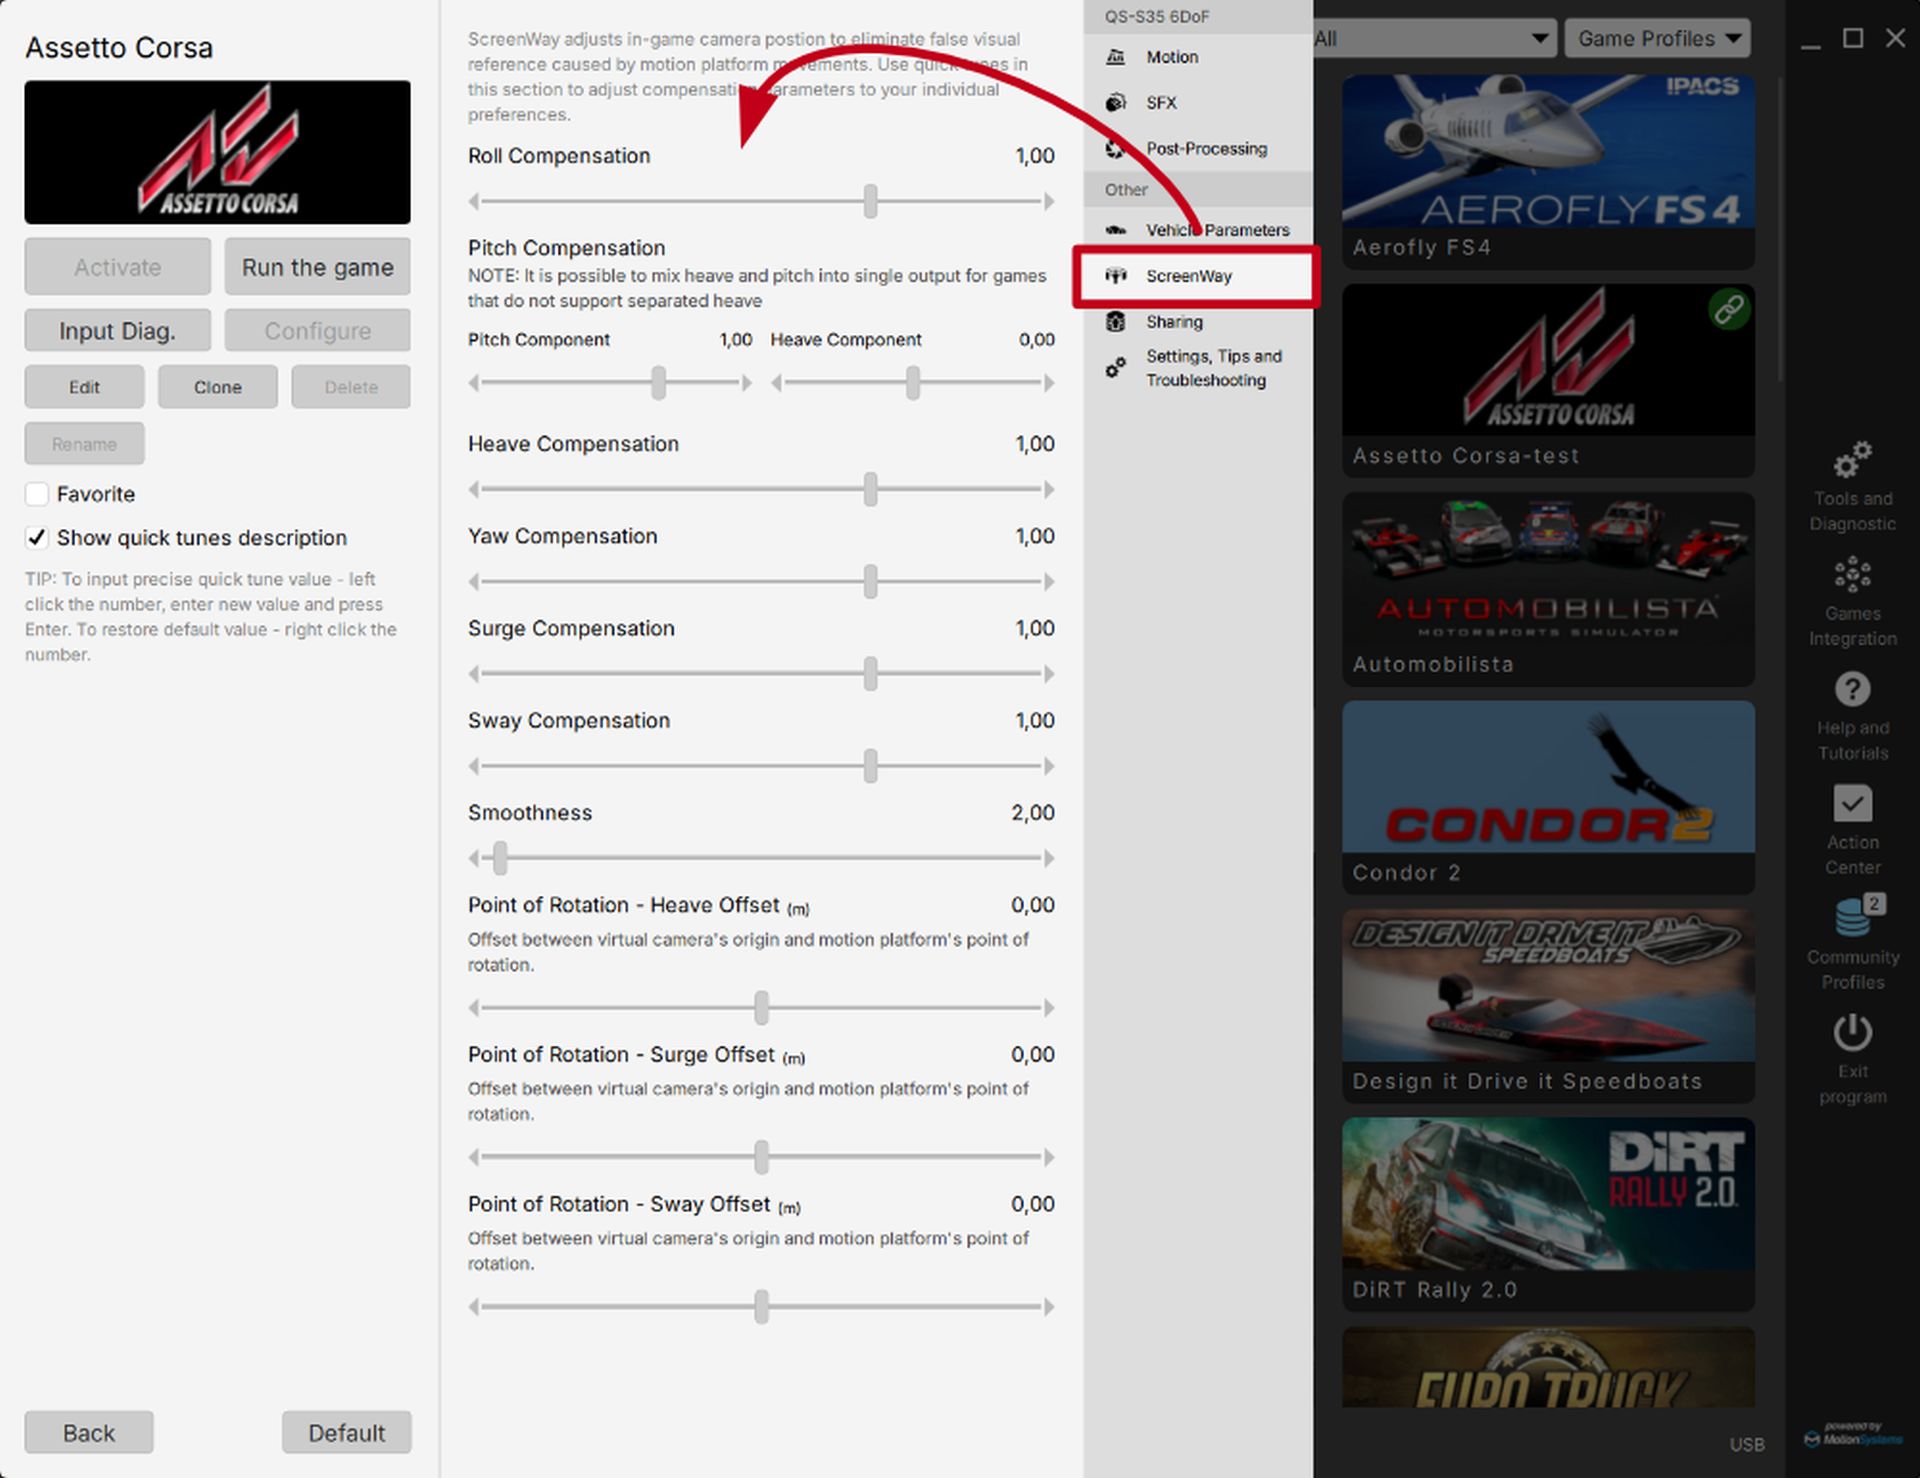This screenshot has width=1920, height=1478.
Task: Open Condor 2 profile thumbnail
Action: pos(1548,777)
